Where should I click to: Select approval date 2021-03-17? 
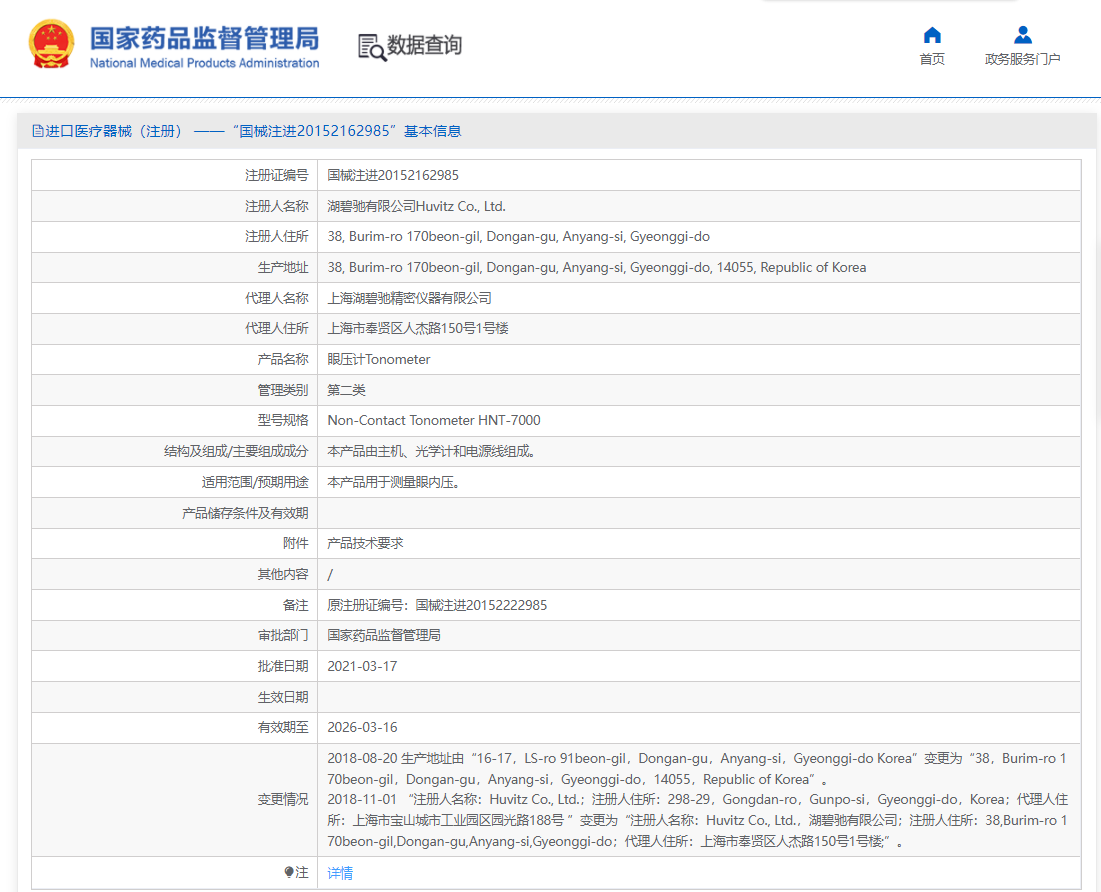[362, 667]
